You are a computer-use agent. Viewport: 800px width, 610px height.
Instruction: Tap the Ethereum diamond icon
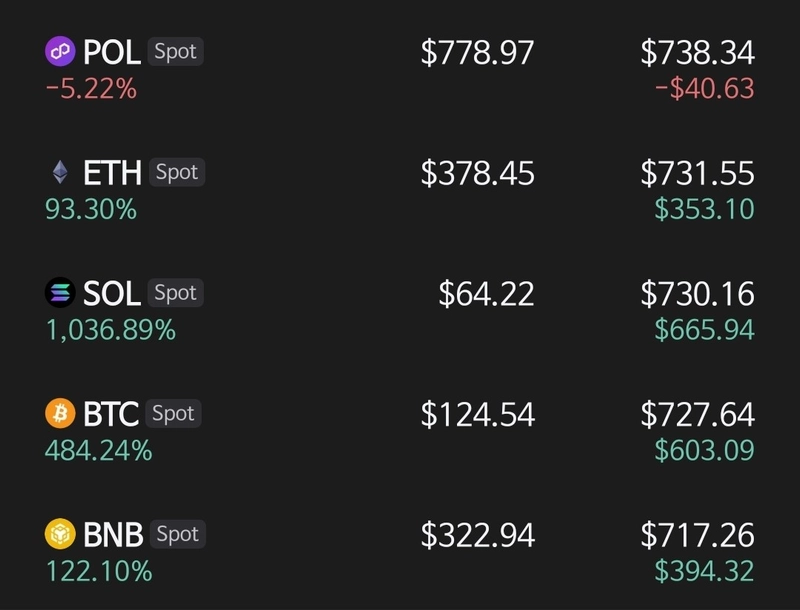[60, 172]
